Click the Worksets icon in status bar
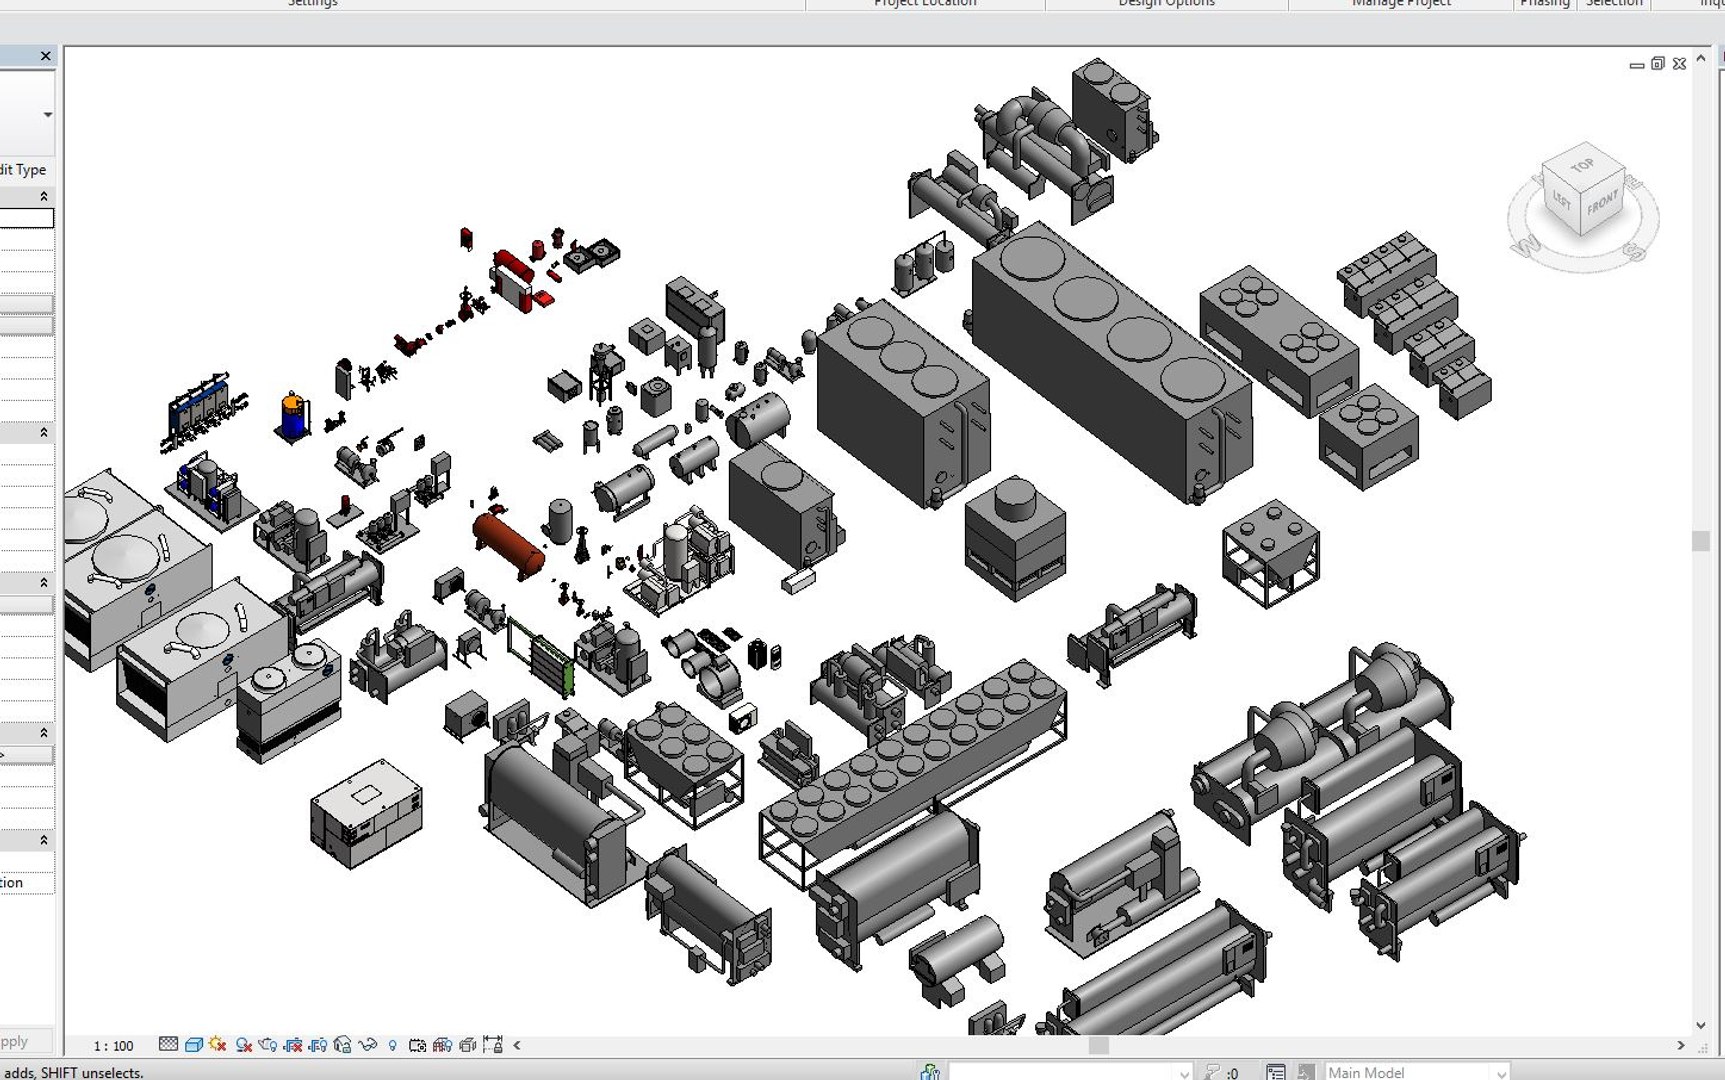This screenshot has height=1080, width=1725. tap(930, 1072)
